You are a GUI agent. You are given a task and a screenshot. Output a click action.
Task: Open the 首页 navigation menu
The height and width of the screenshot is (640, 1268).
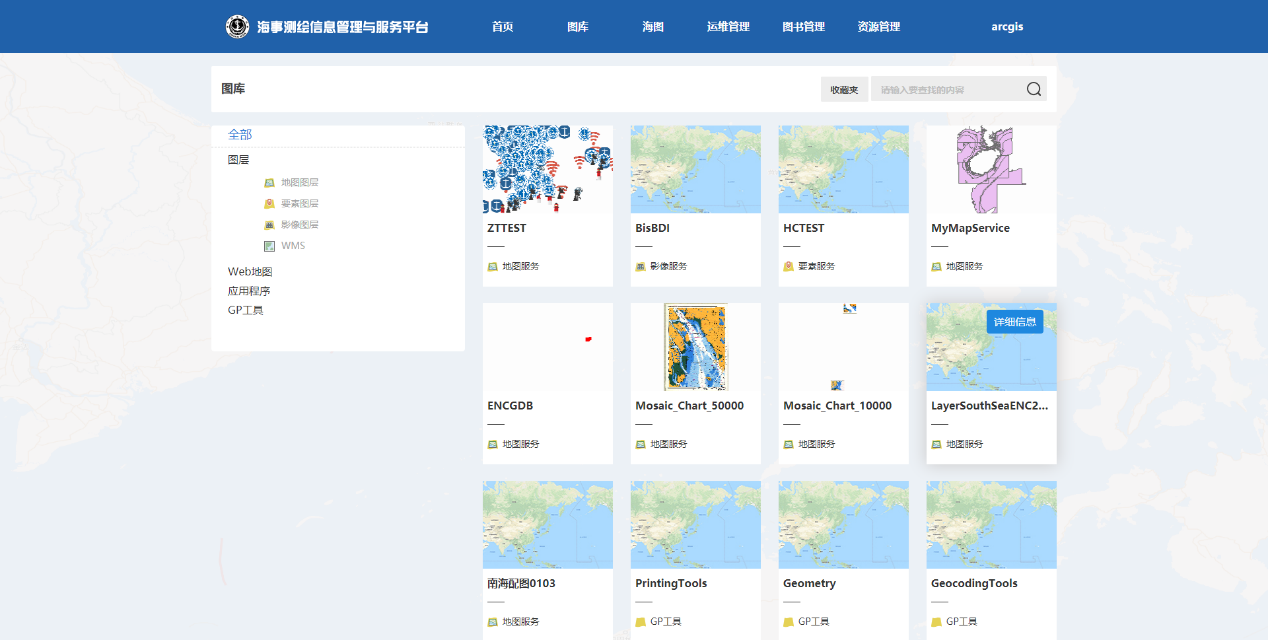(502, 27)
